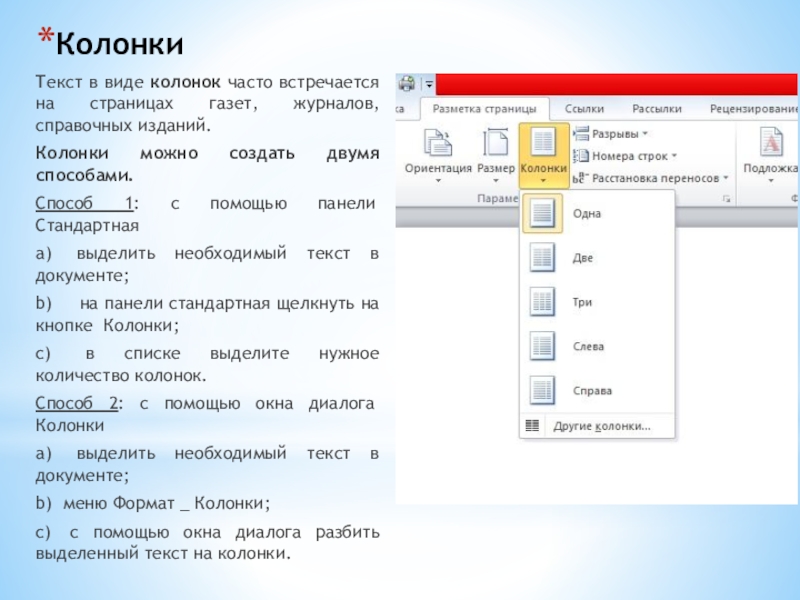Select the Две menu label
800x600 pixels.
pyautogui.click(x=583, y=258)
